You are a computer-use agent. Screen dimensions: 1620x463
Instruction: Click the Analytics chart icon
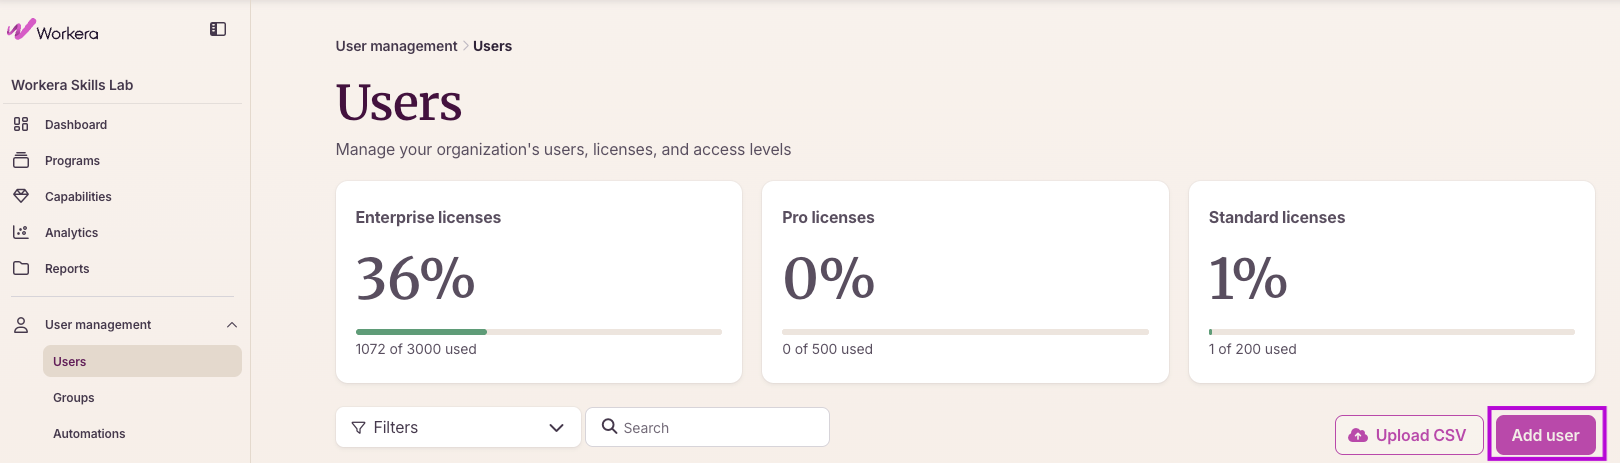click(21, 232)
